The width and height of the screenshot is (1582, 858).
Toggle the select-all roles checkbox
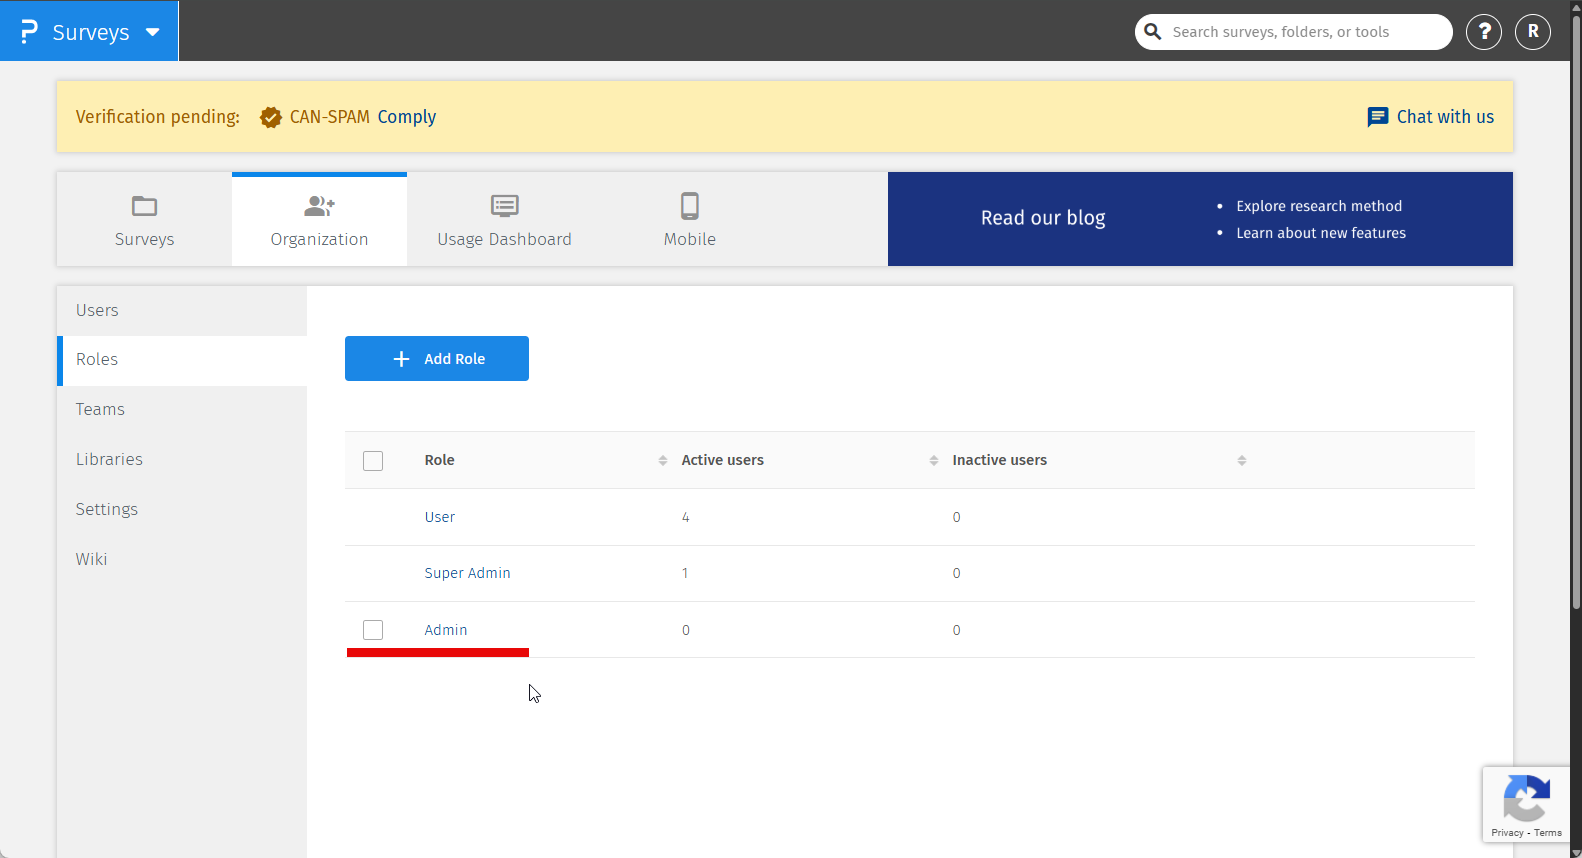pos(373,461)
